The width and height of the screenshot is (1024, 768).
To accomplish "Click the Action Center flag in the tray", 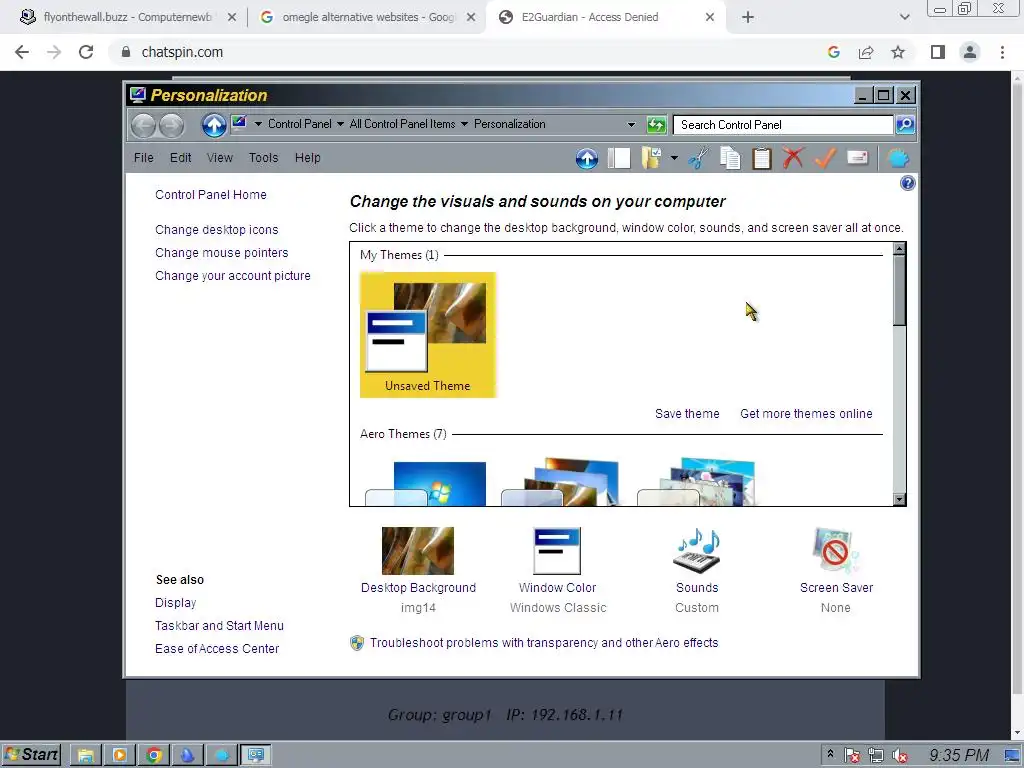I will click(x=852, y=756).
